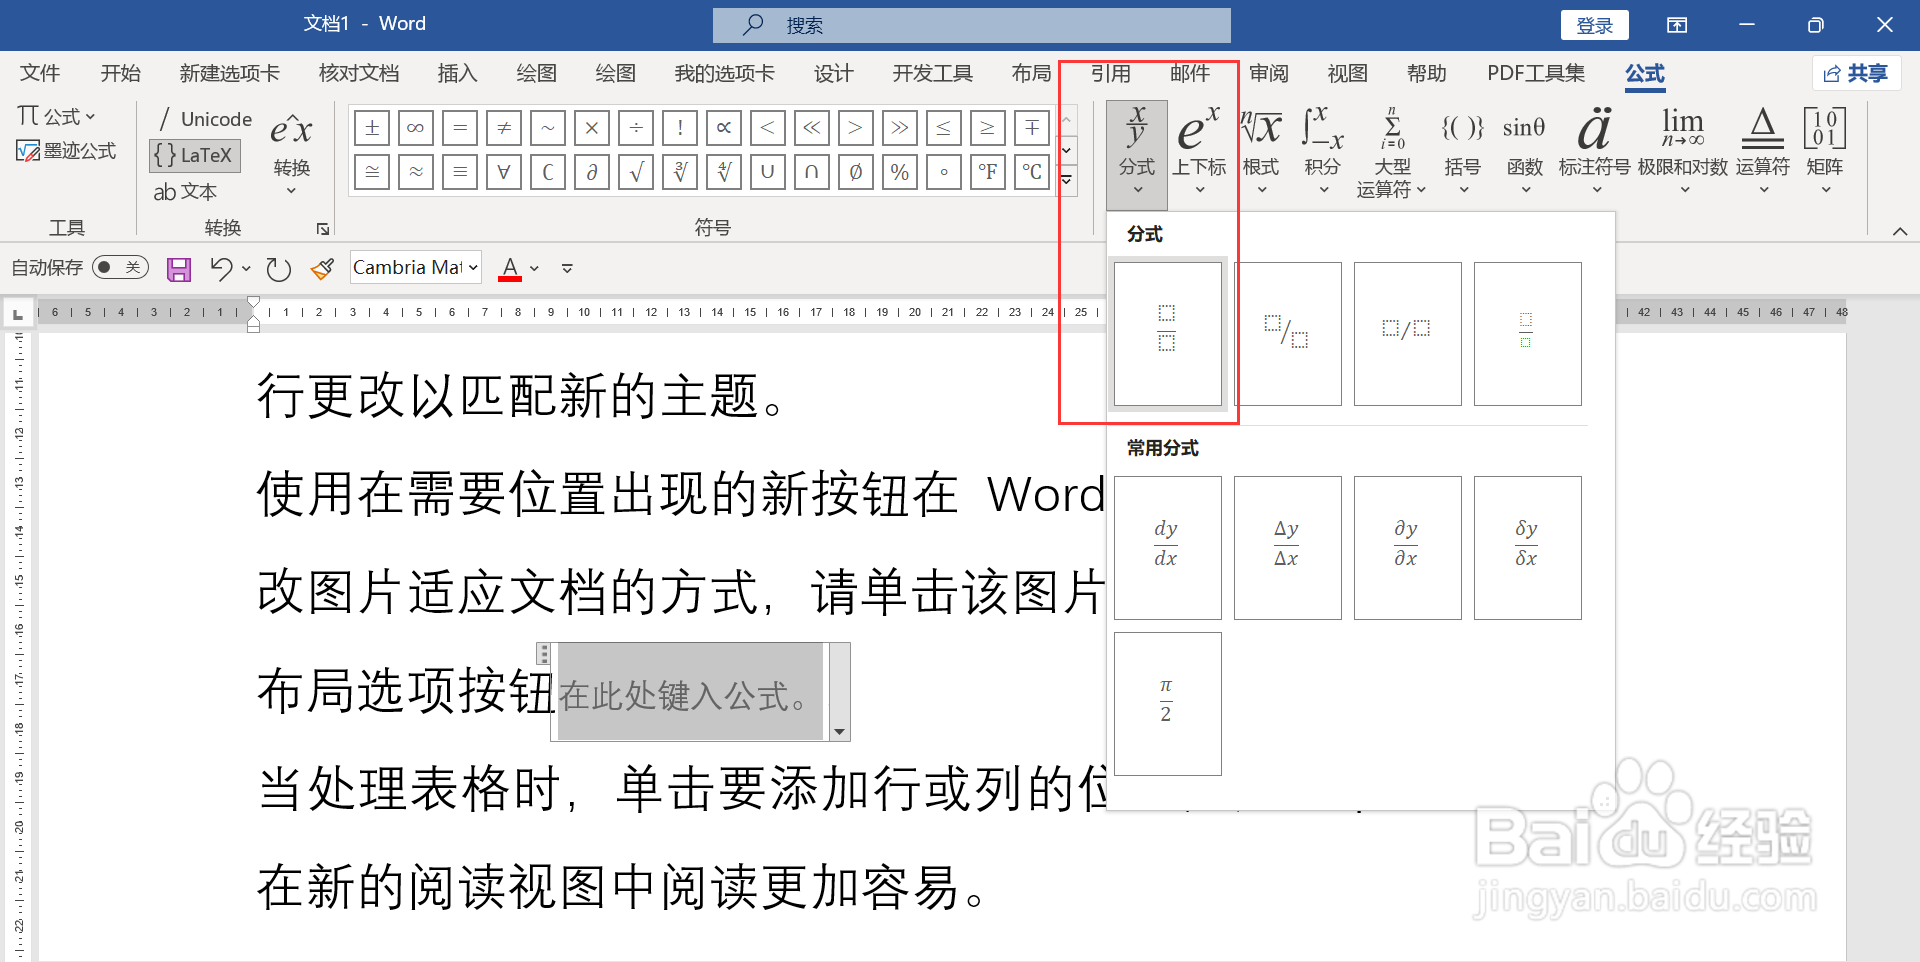Click the format painter brush icon
The height and width of the screenshot is (962, 1920).
tap(322, 268)
